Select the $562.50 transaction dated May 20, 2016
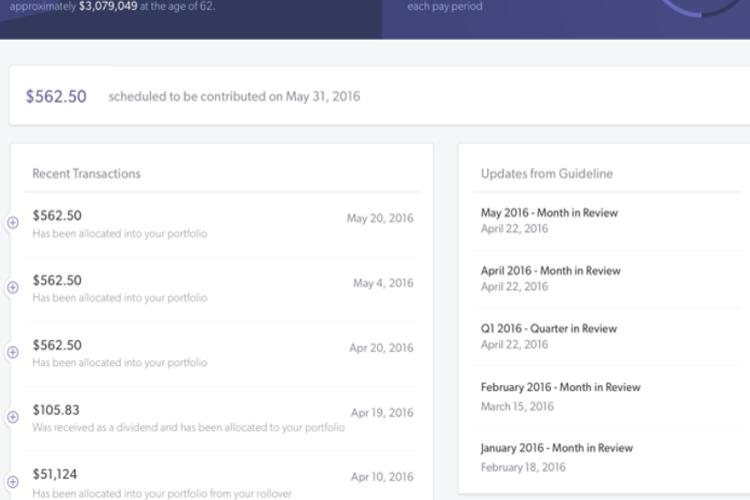Viewport: 750px width, 500px height. click(x=221, y=224)
